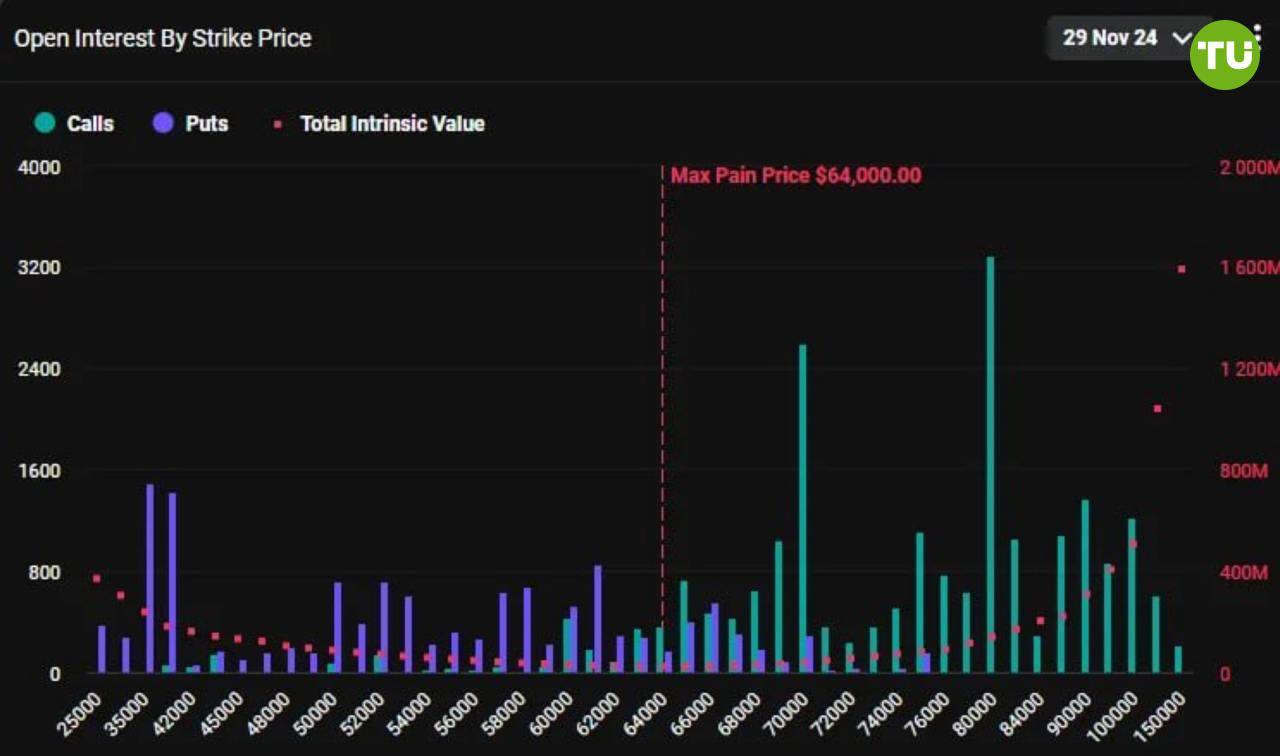Select the Open Interest By Strike Price title
1280x756 pixels.
pyautogui.click(x=163, y=38)
